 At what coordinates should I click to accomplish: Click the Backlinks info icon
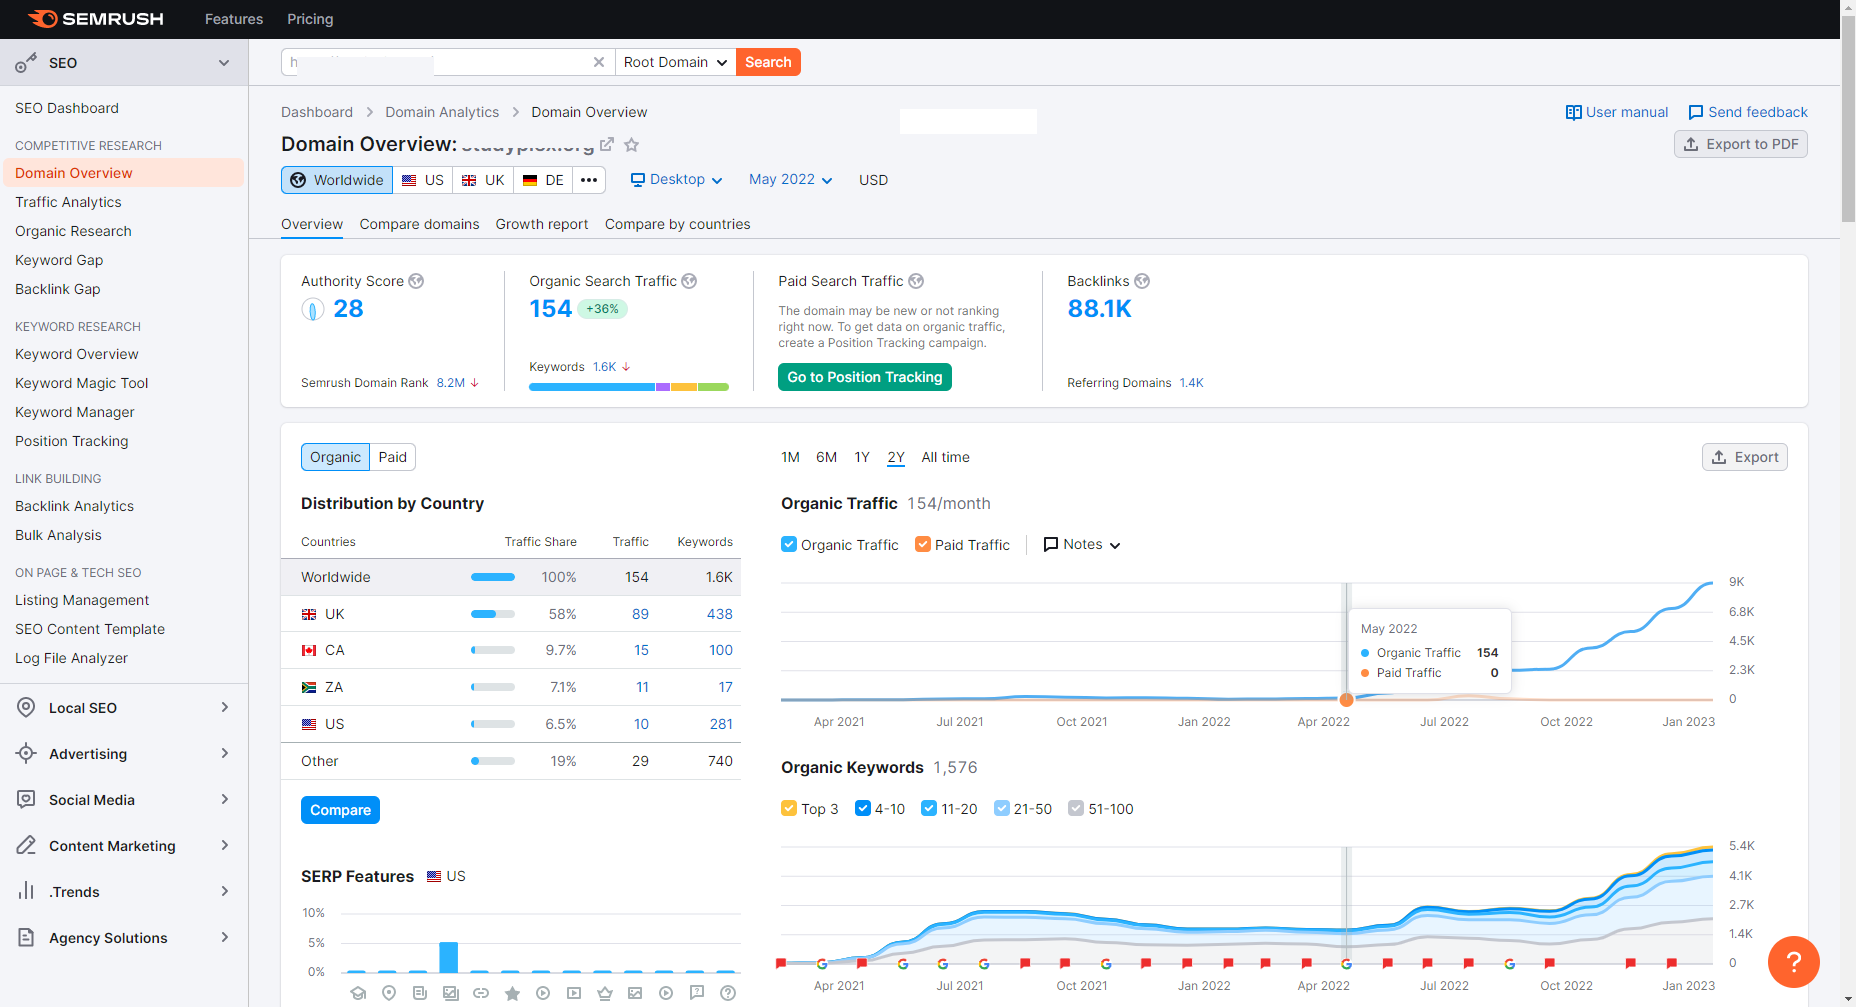[x=1142, y=281]
